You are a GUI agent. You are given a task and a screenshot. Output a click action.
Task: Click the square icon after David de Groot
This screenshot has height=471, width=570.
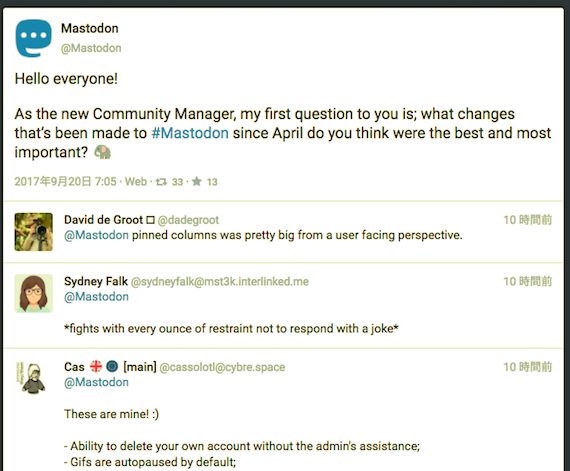(150, 220)
